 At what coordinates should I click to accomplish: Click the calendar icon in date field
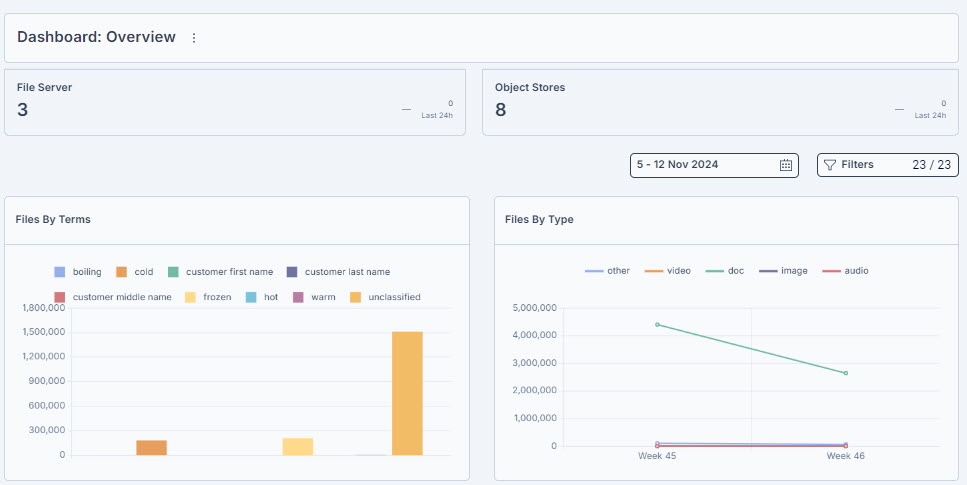(x=786, y=165)
